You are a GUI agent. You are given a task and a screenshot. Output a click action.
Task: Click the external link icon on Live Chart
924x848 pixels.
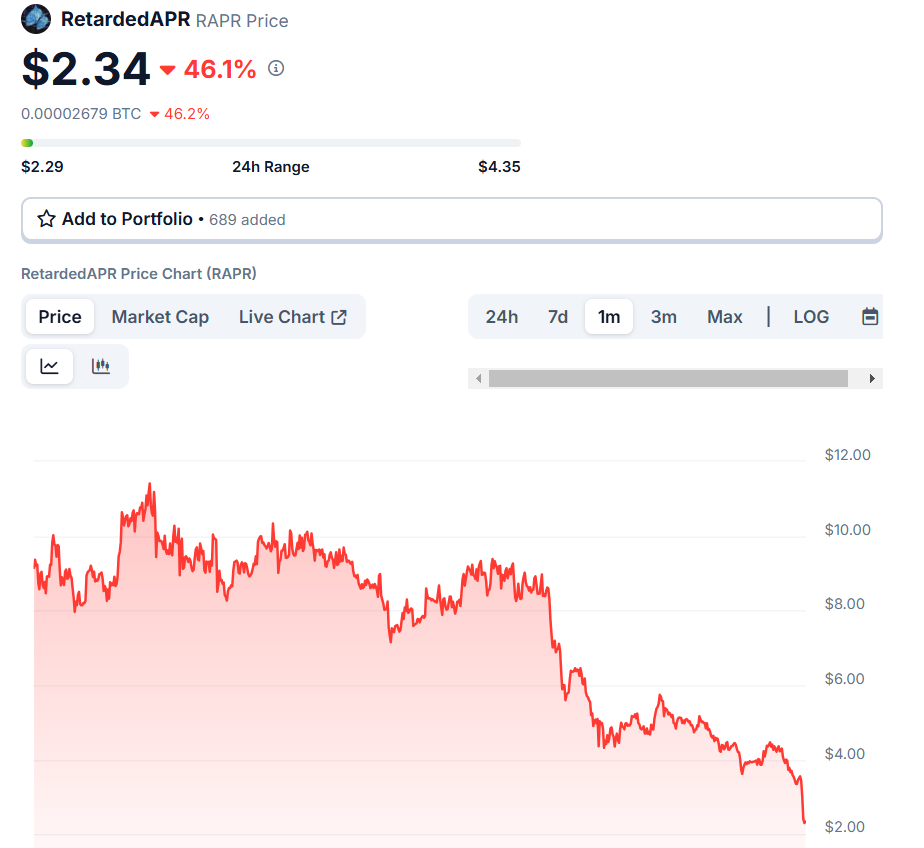[x=339, y=317]
